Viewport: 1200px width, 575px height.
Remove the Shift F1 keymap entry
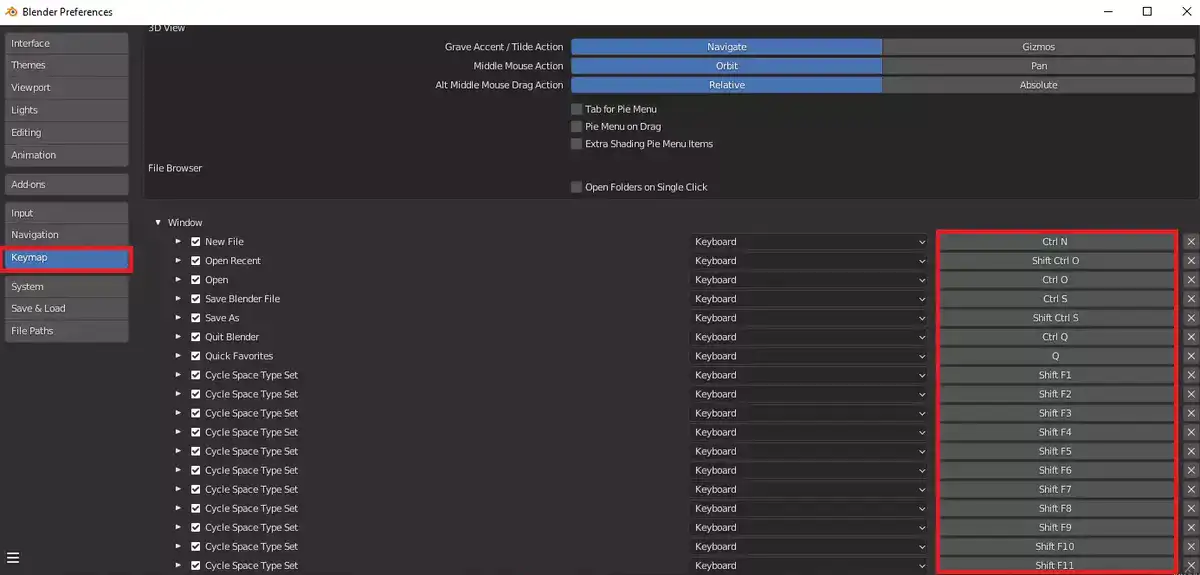(1190, 375)
